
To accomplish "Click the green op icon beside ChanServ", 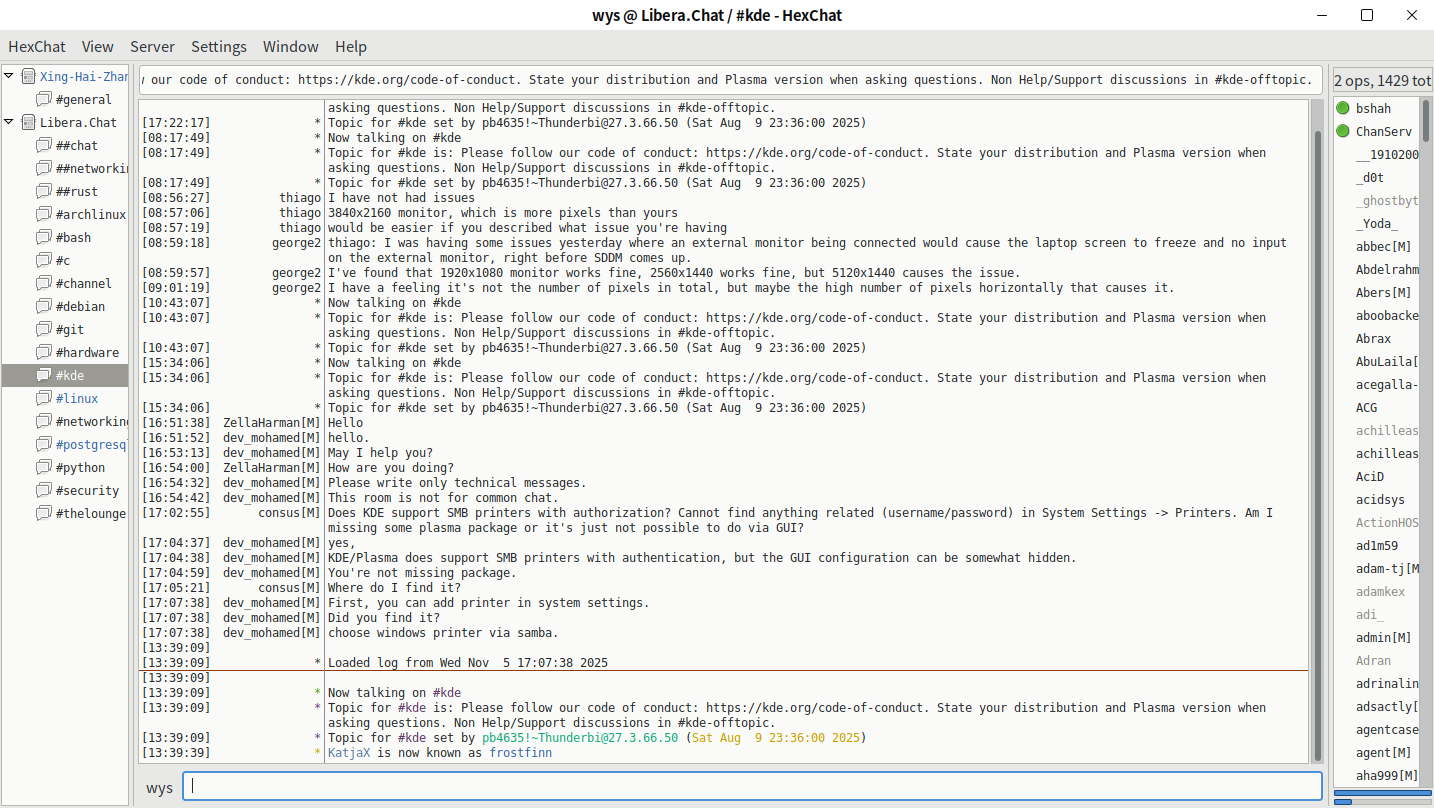I will (1343, 131).
